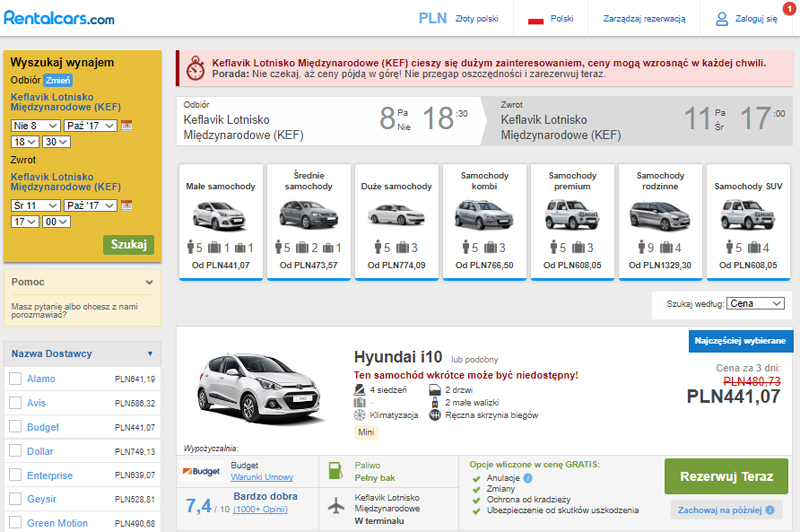Check the Alamo supplier checkbox
The width and height of the screenshot is (800, 532).
16,378
